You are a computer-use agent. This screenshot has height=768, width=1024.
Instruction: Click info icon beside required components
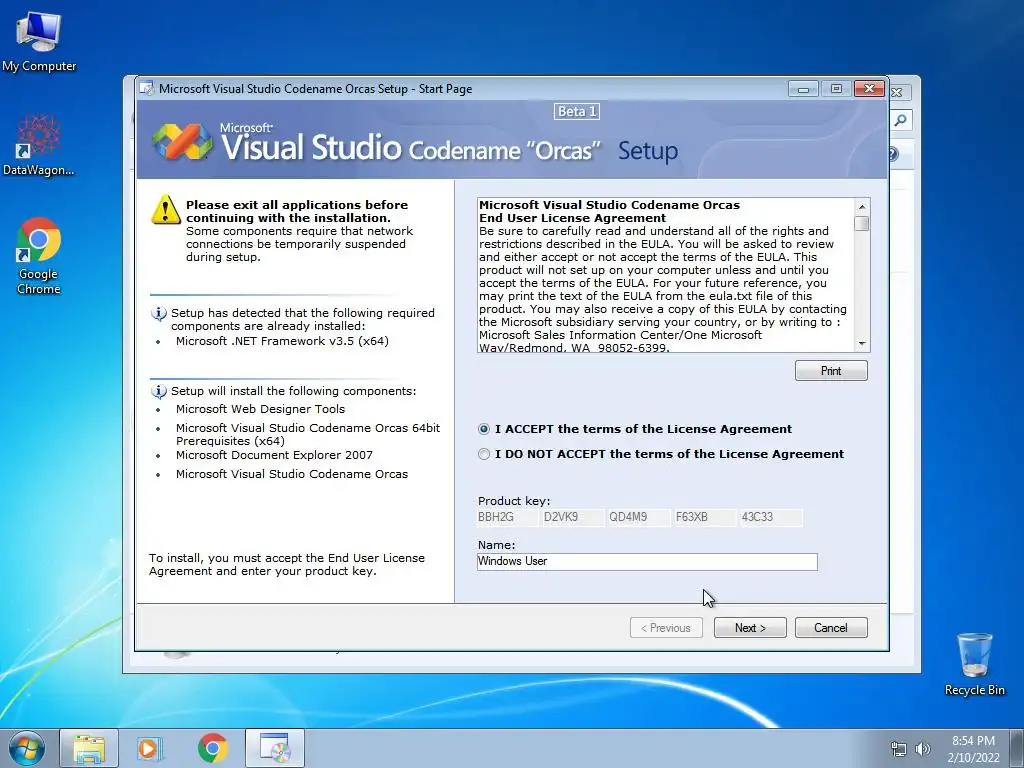(159, 313)
